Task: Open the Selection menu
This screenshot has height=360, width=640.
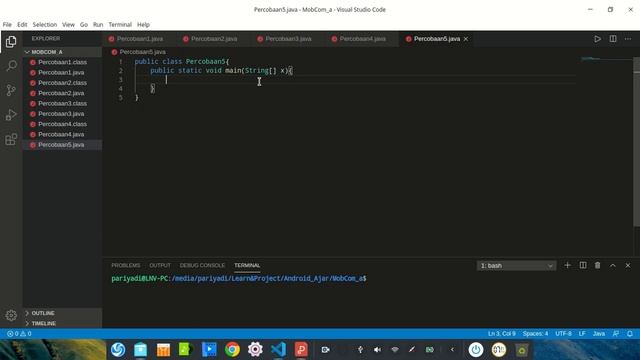Action: pos(44,24)
